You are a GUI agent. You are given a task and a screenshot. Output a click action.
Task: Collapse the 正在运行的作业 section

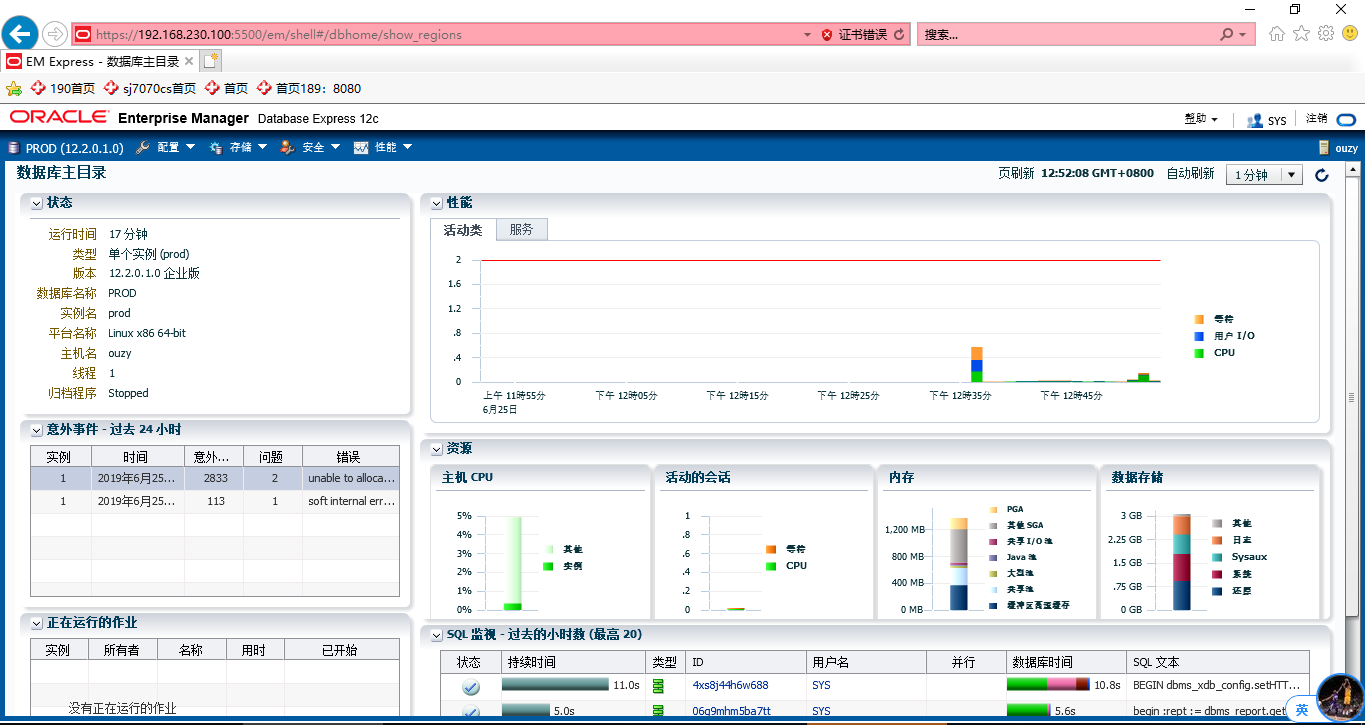37,623
